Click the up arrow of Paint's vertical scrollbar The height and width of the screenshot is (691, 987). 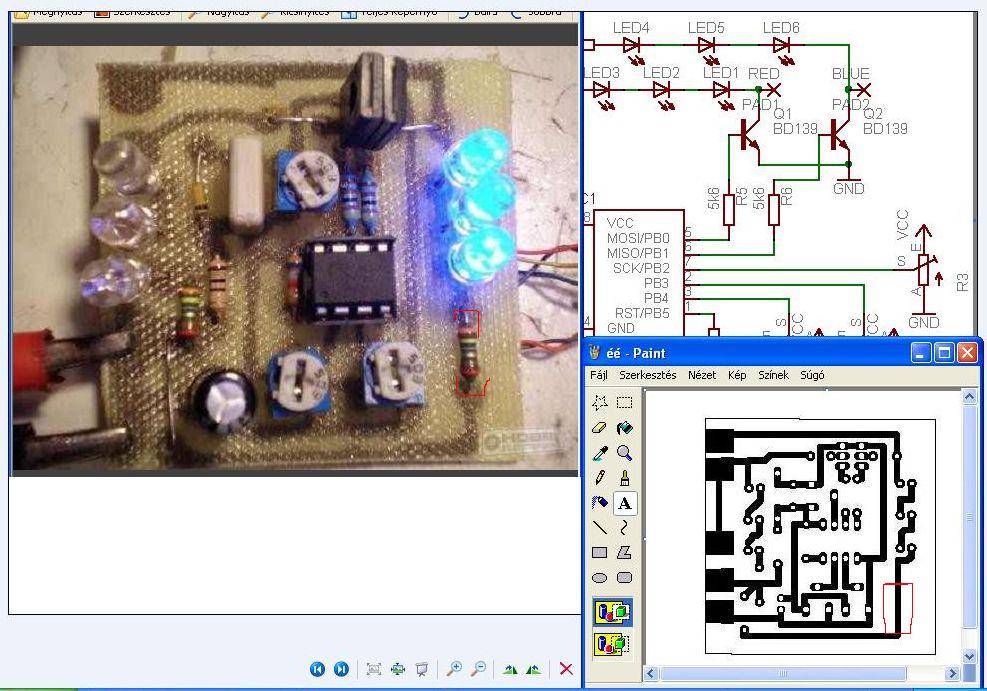click(969, 396)
